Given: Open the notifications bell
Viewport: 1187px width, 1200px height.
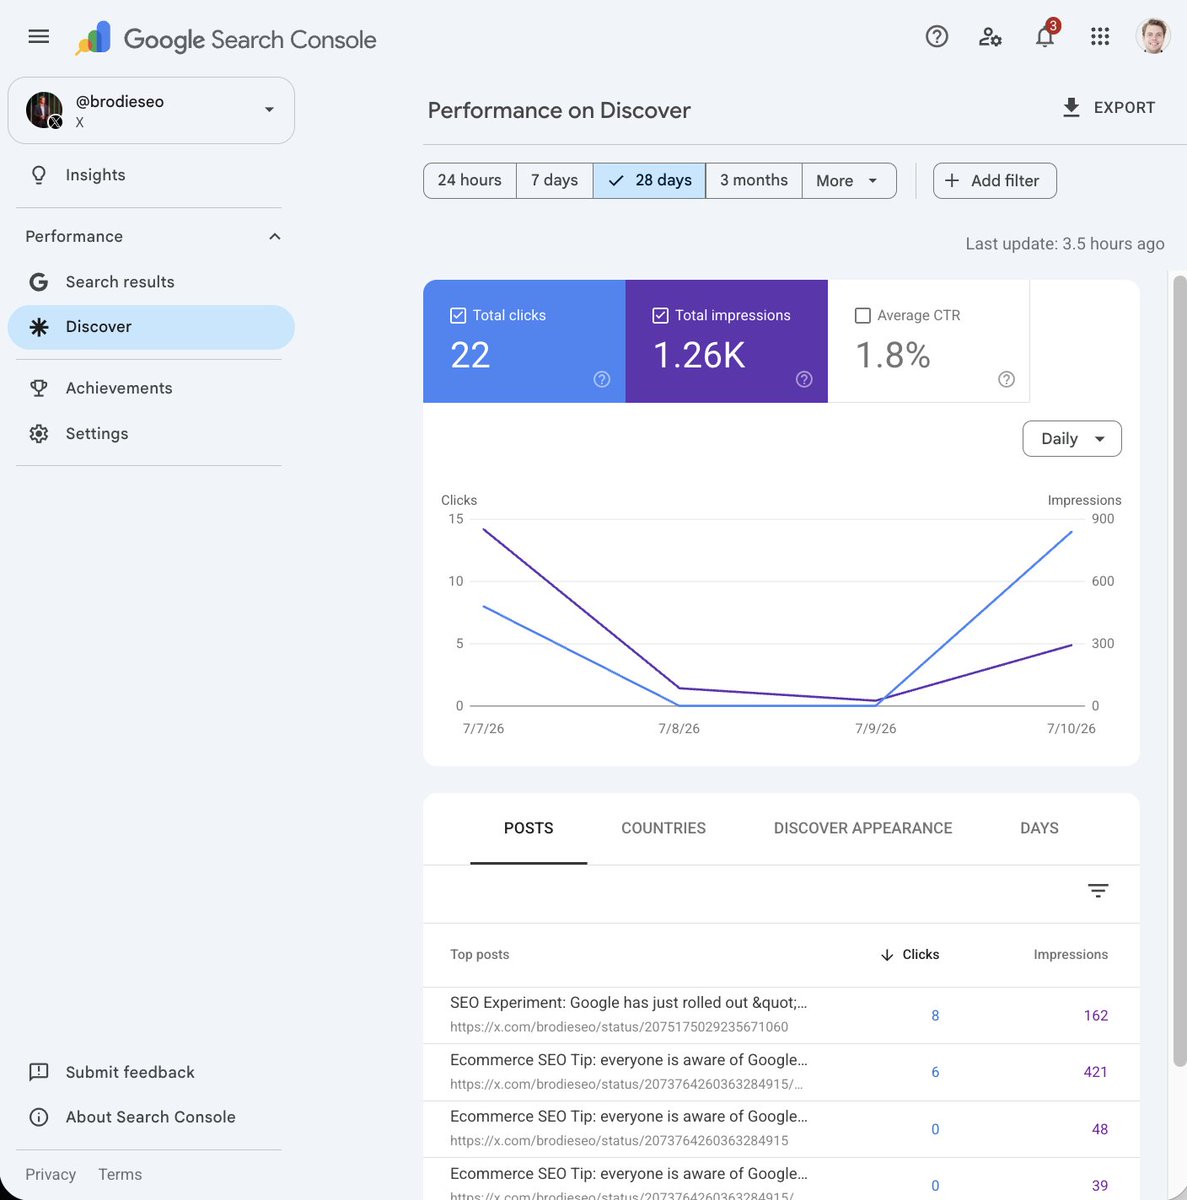Looking at the screenshot, I should click(x=1045, y=37).
